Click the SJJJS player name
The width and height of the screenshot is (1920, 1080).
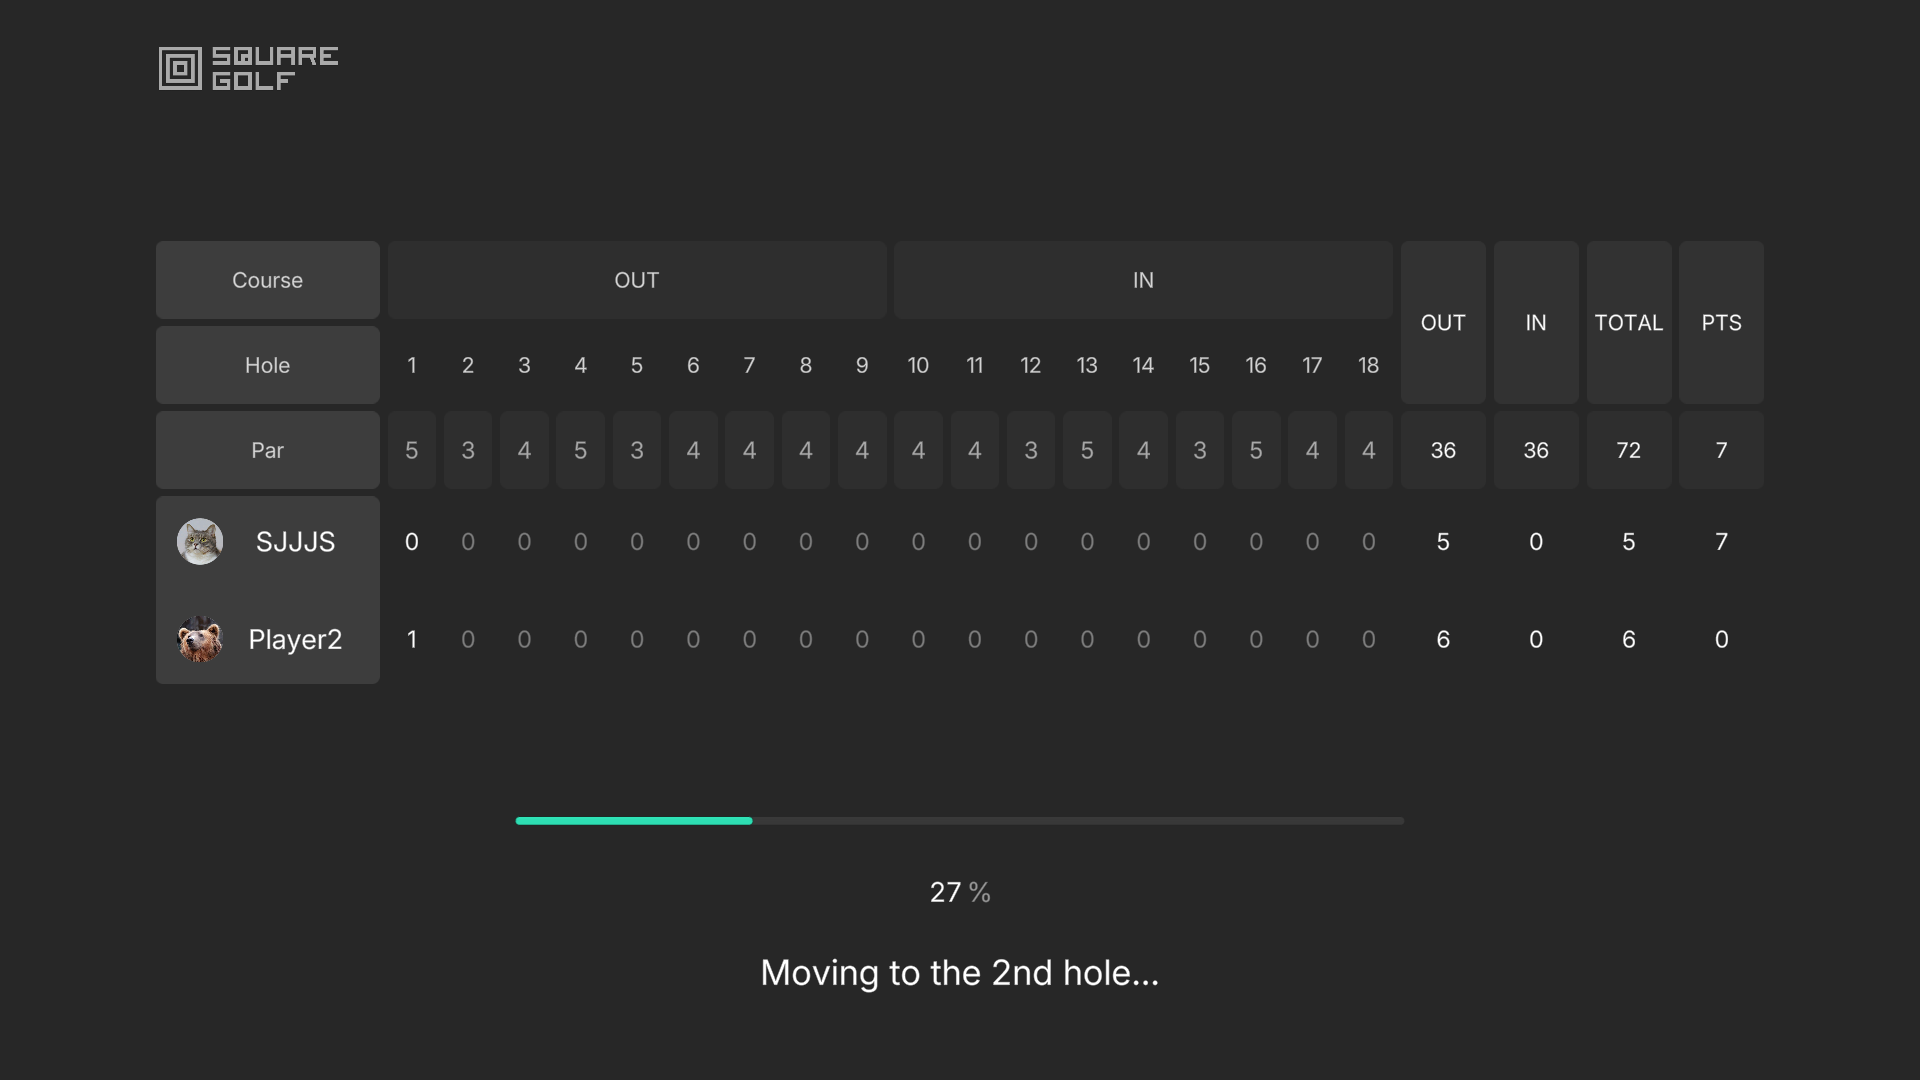295,541
